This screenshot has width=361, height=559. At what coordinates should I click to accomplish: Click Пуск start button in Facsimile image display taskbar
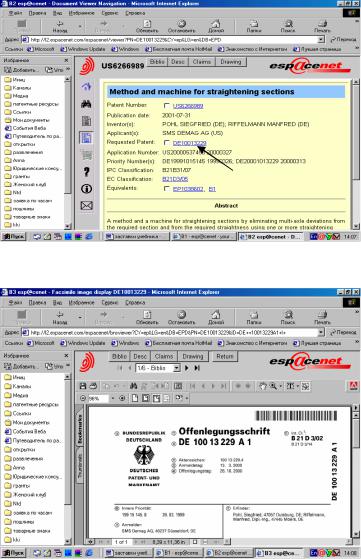click(x=14, y=553)
